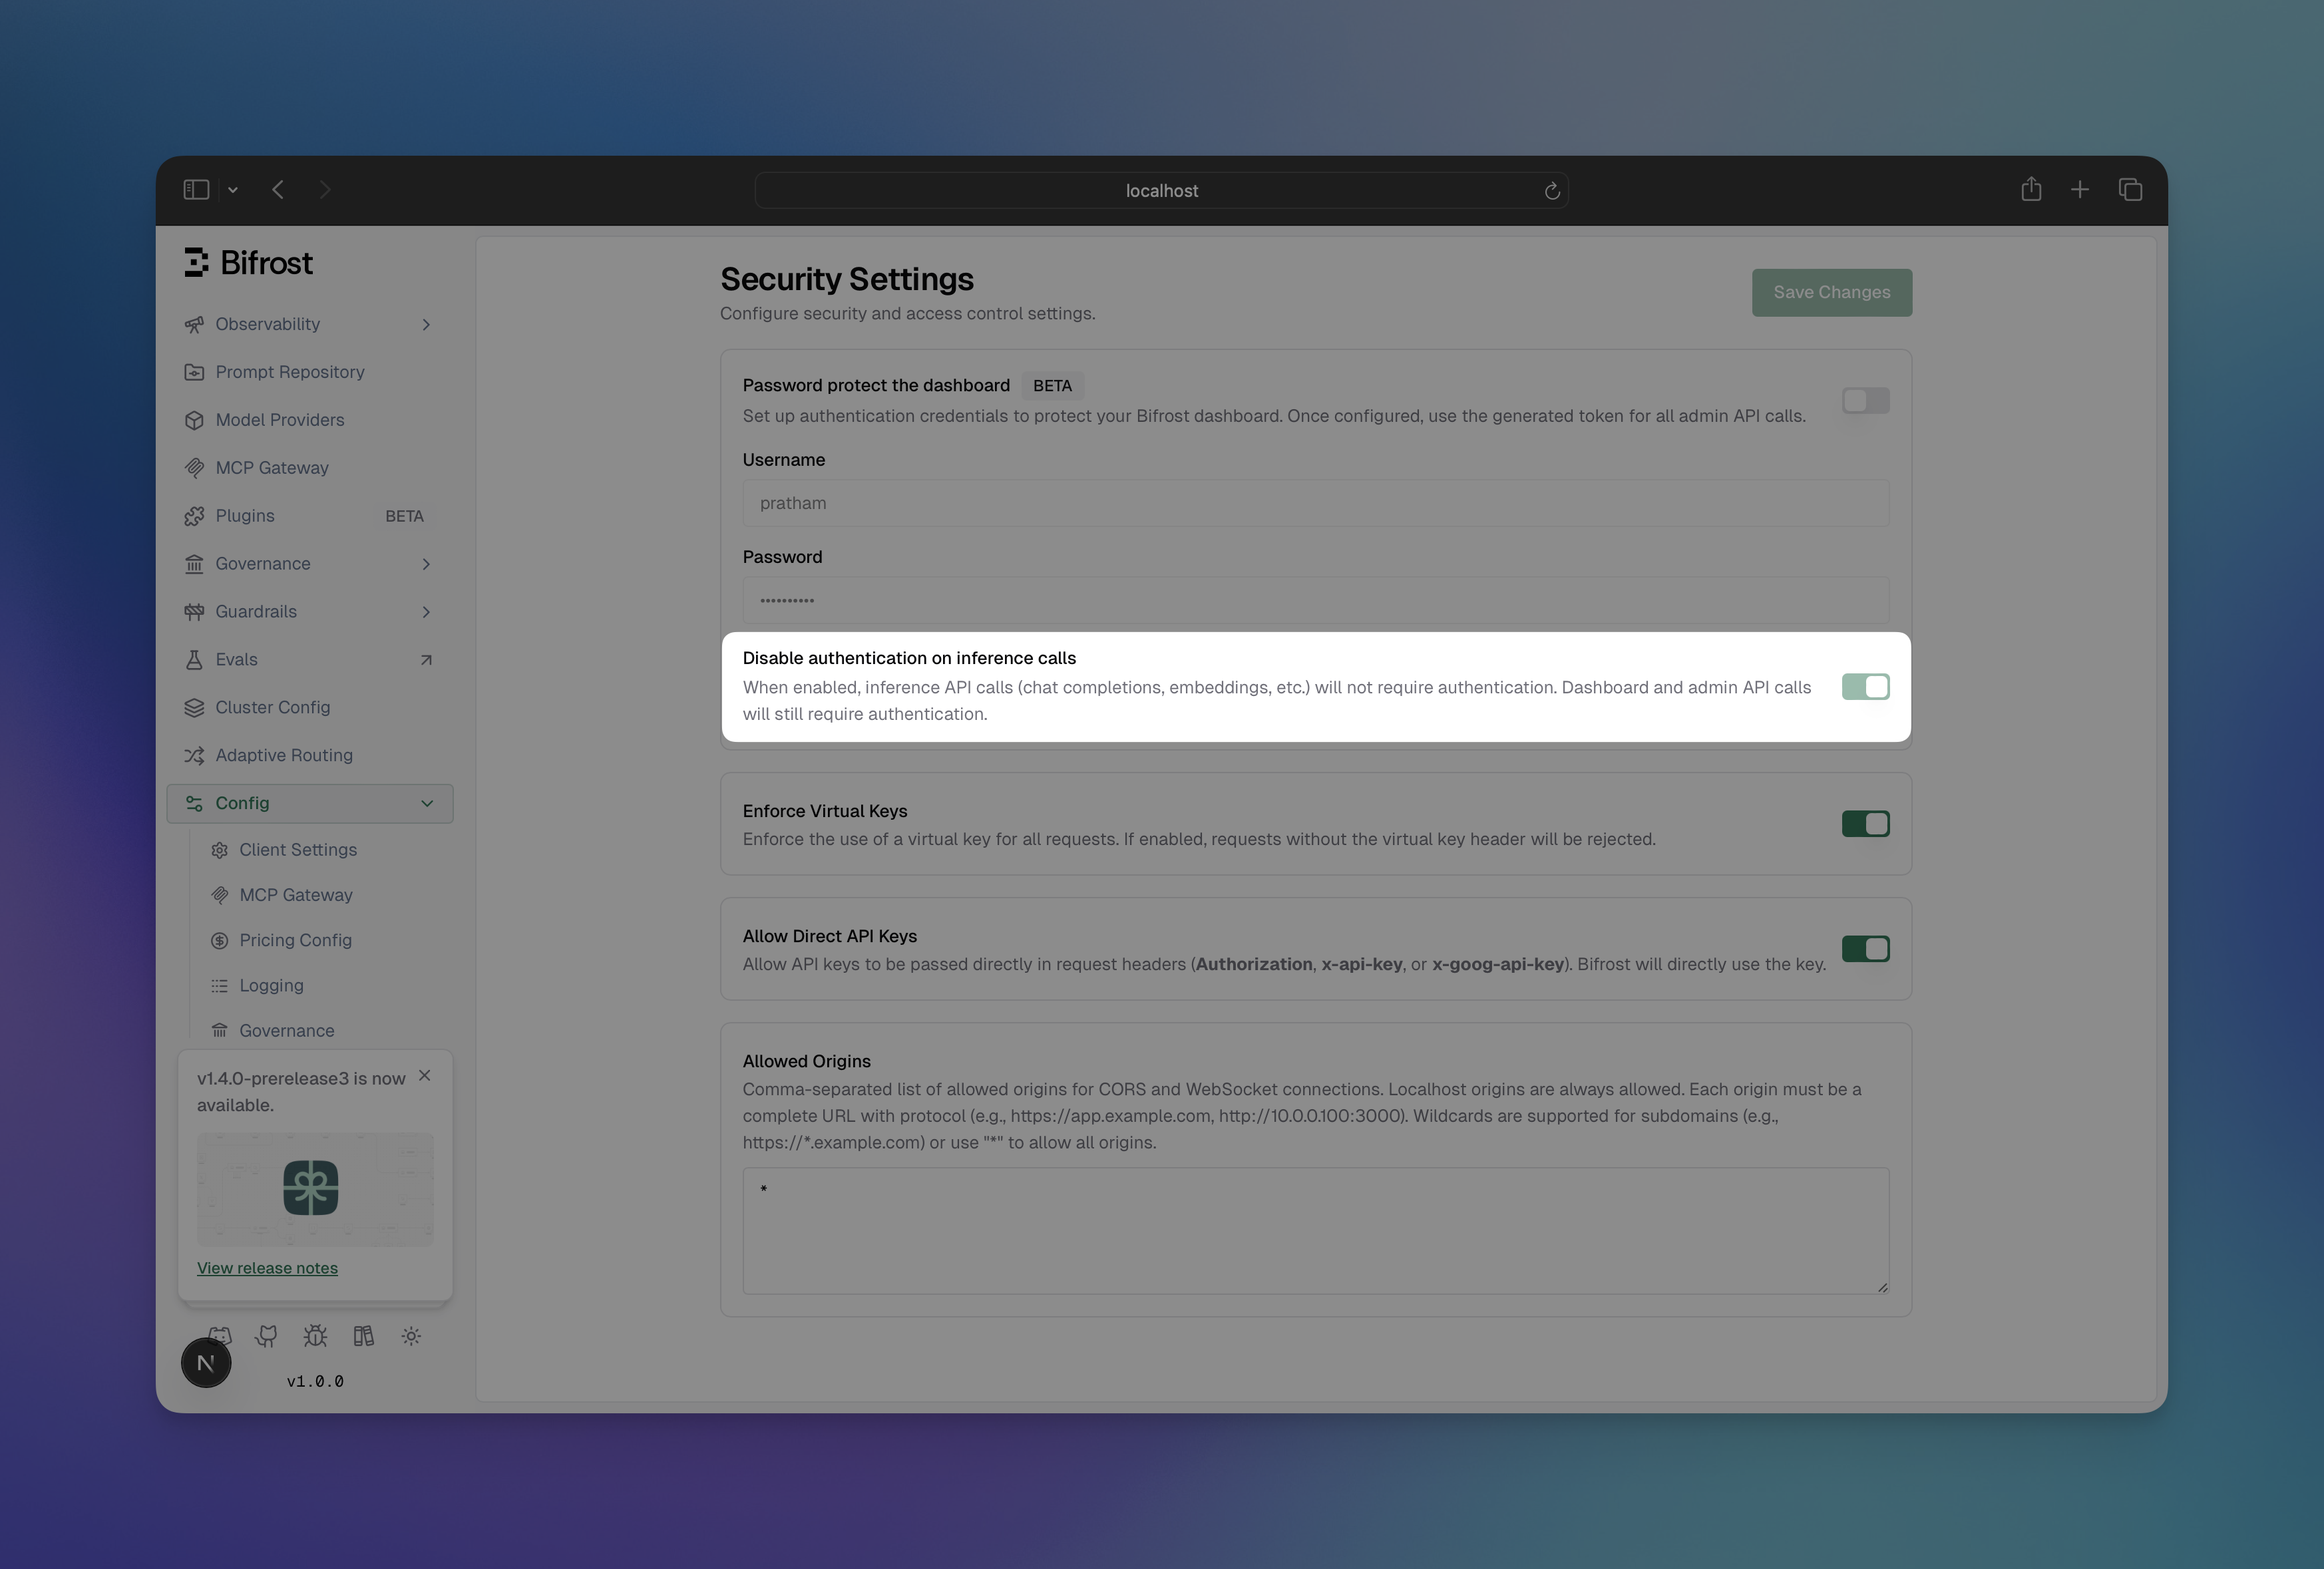This screenshot has width=2324, height=1569.
Task: Open the documentation books icon
Action: coord(363,1336)
